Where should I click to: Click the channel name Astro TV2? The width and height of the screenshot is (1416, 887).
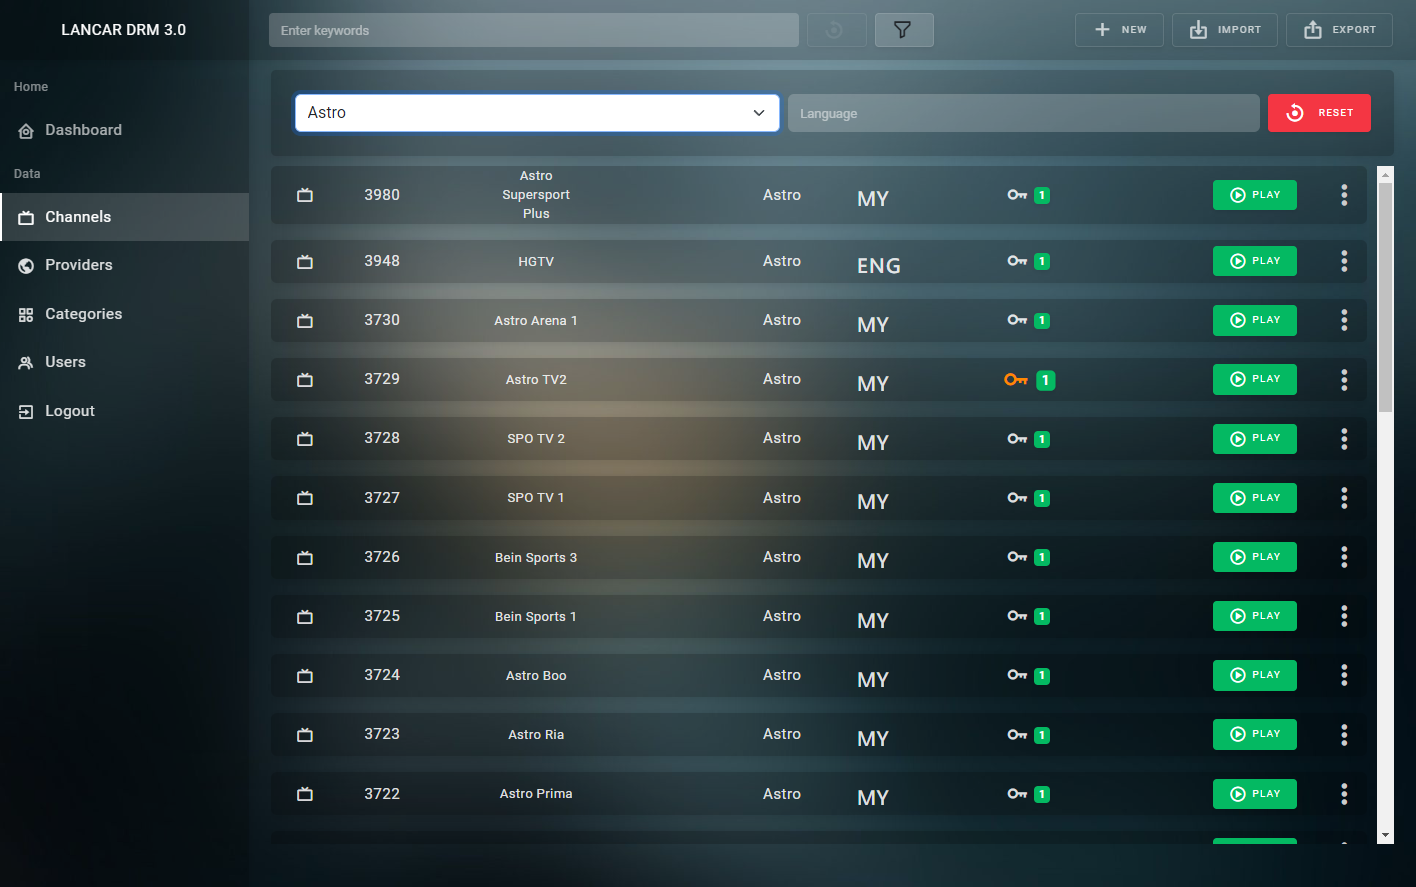point(536,380)
